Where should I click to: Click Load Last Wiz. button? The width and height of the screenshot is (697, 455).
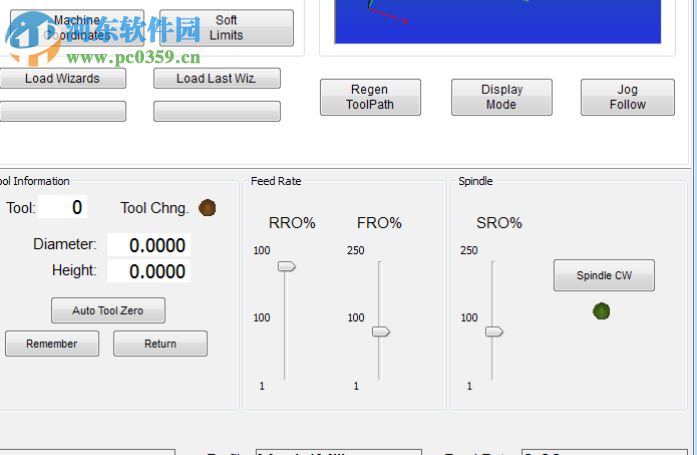click(x=217, y=78)
